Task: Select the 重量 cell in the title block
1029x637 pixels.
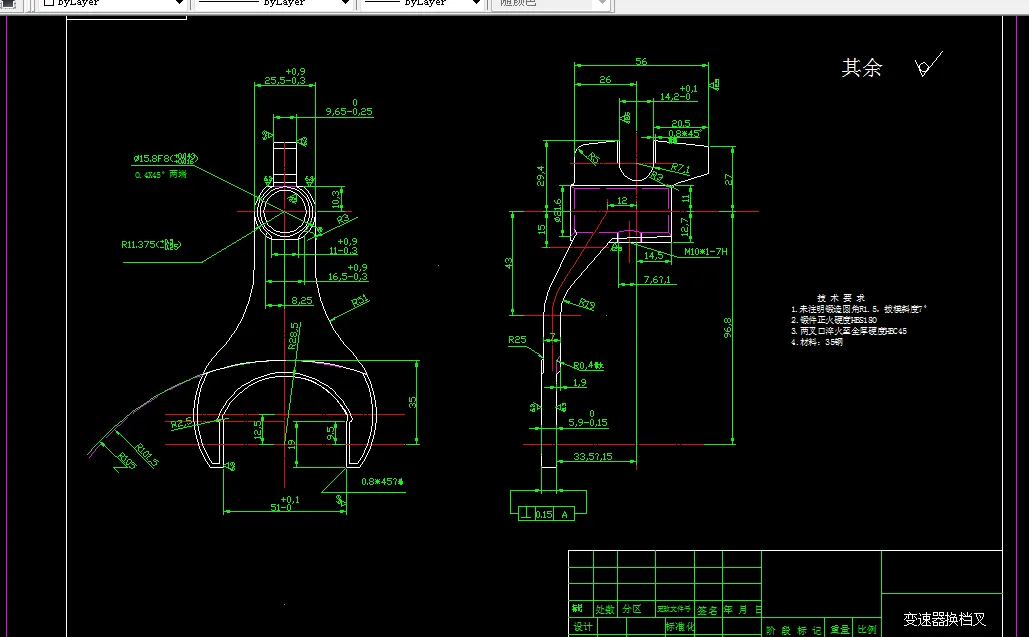Action: 840,630
